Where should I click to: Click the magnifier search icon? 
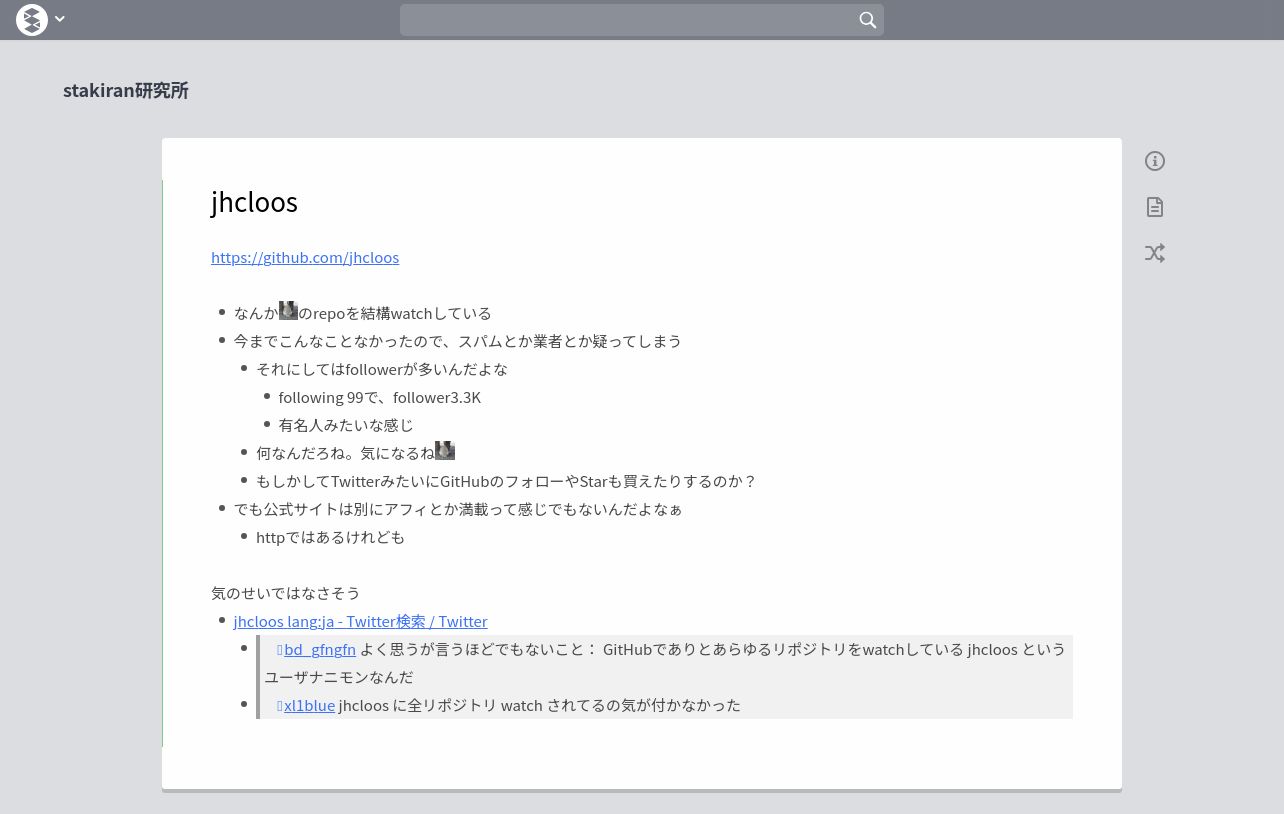(868, 20)
